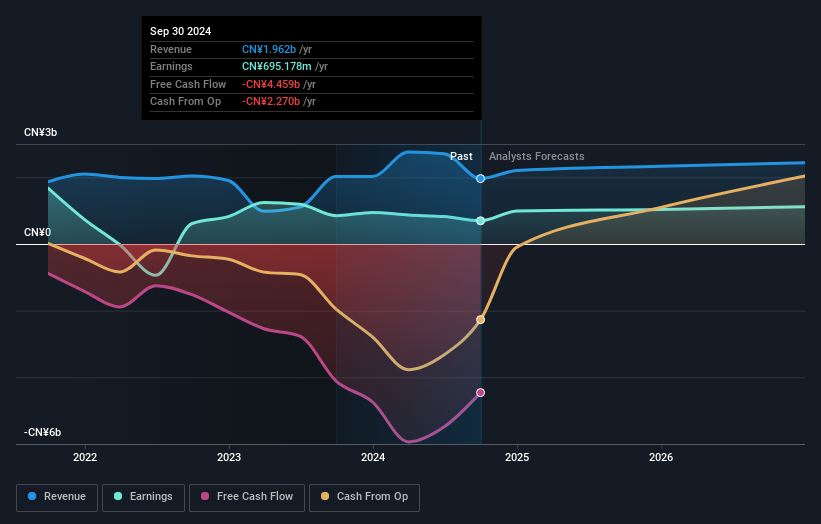
Task: Click the Past label on chart
Action: coord(461,156)
